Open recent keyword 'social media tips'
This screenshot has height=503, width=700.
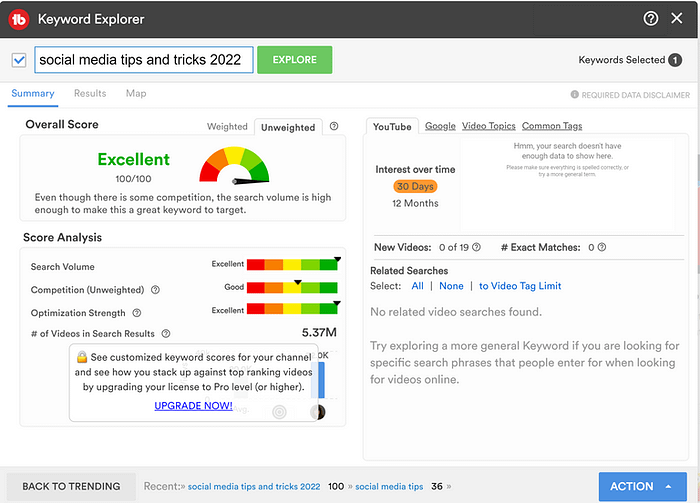point(389,486)
